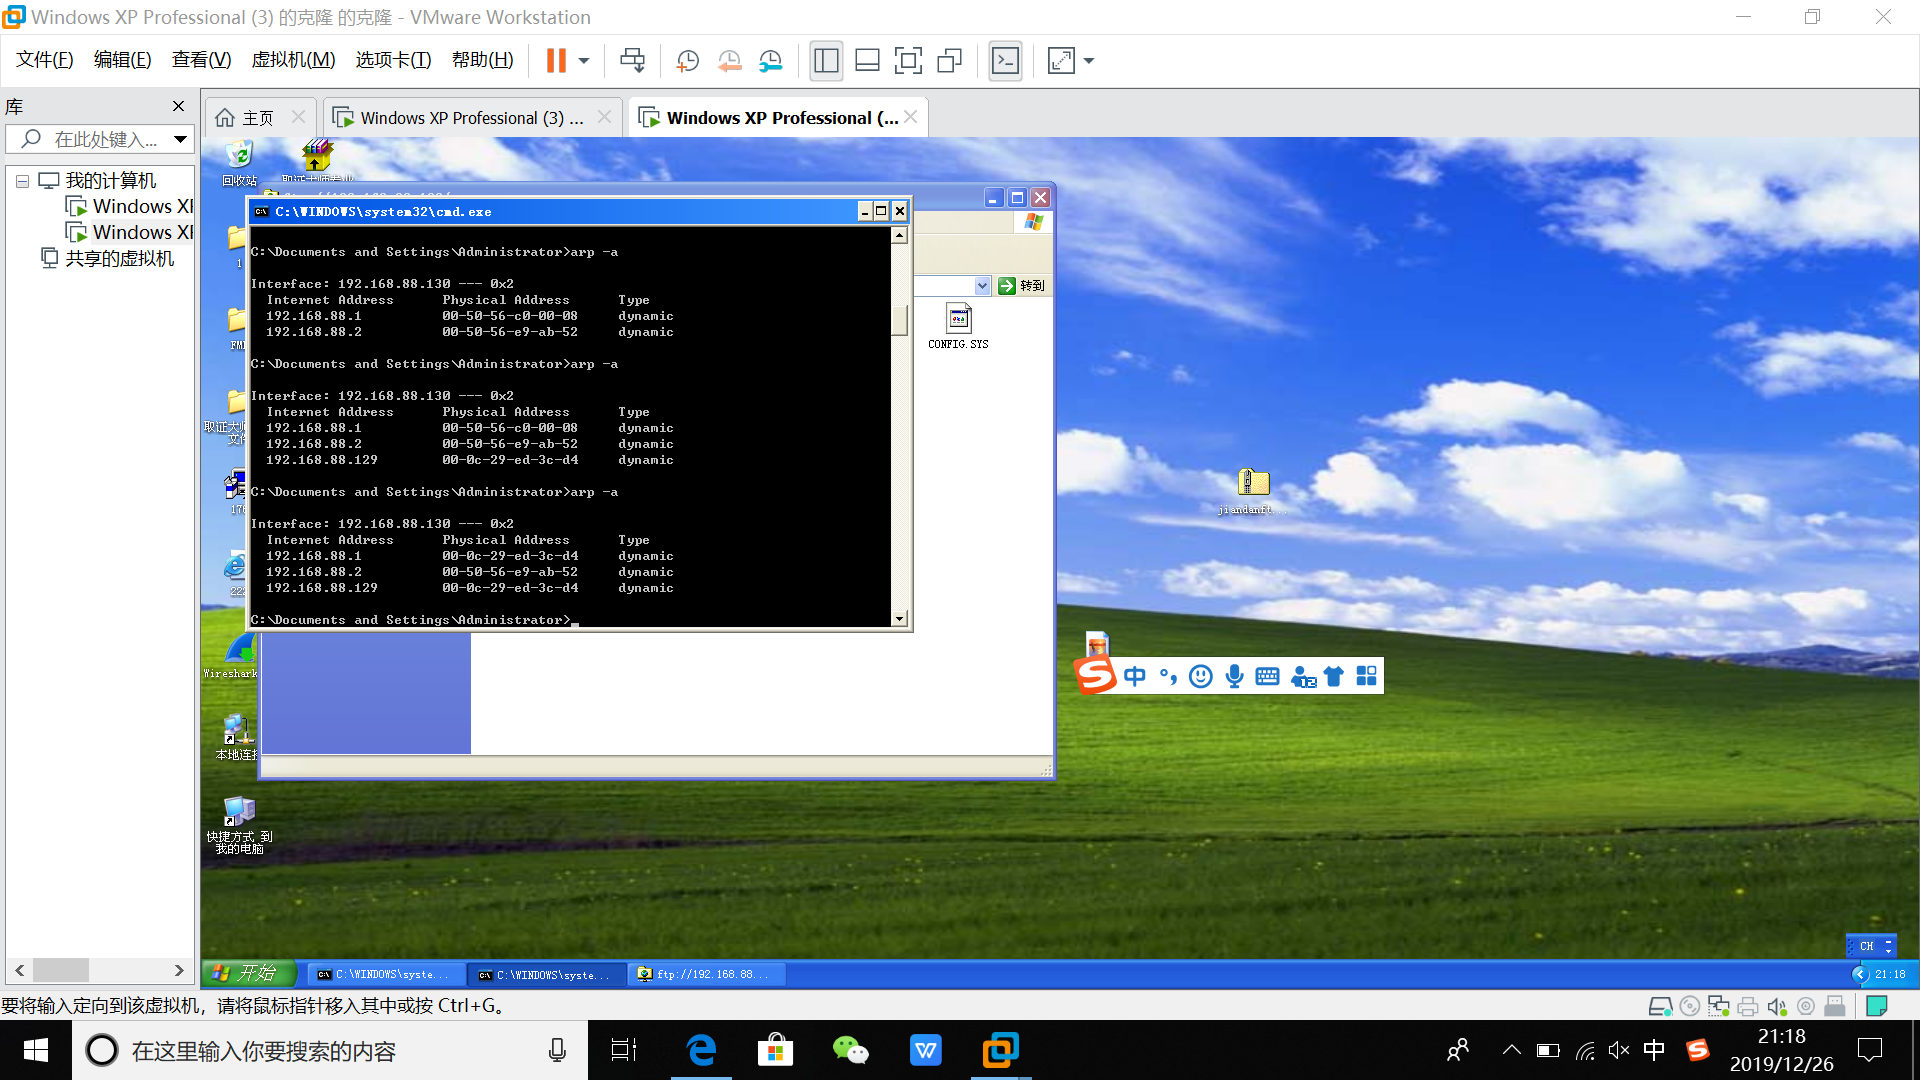Click the library search input field

click(105, 139)
